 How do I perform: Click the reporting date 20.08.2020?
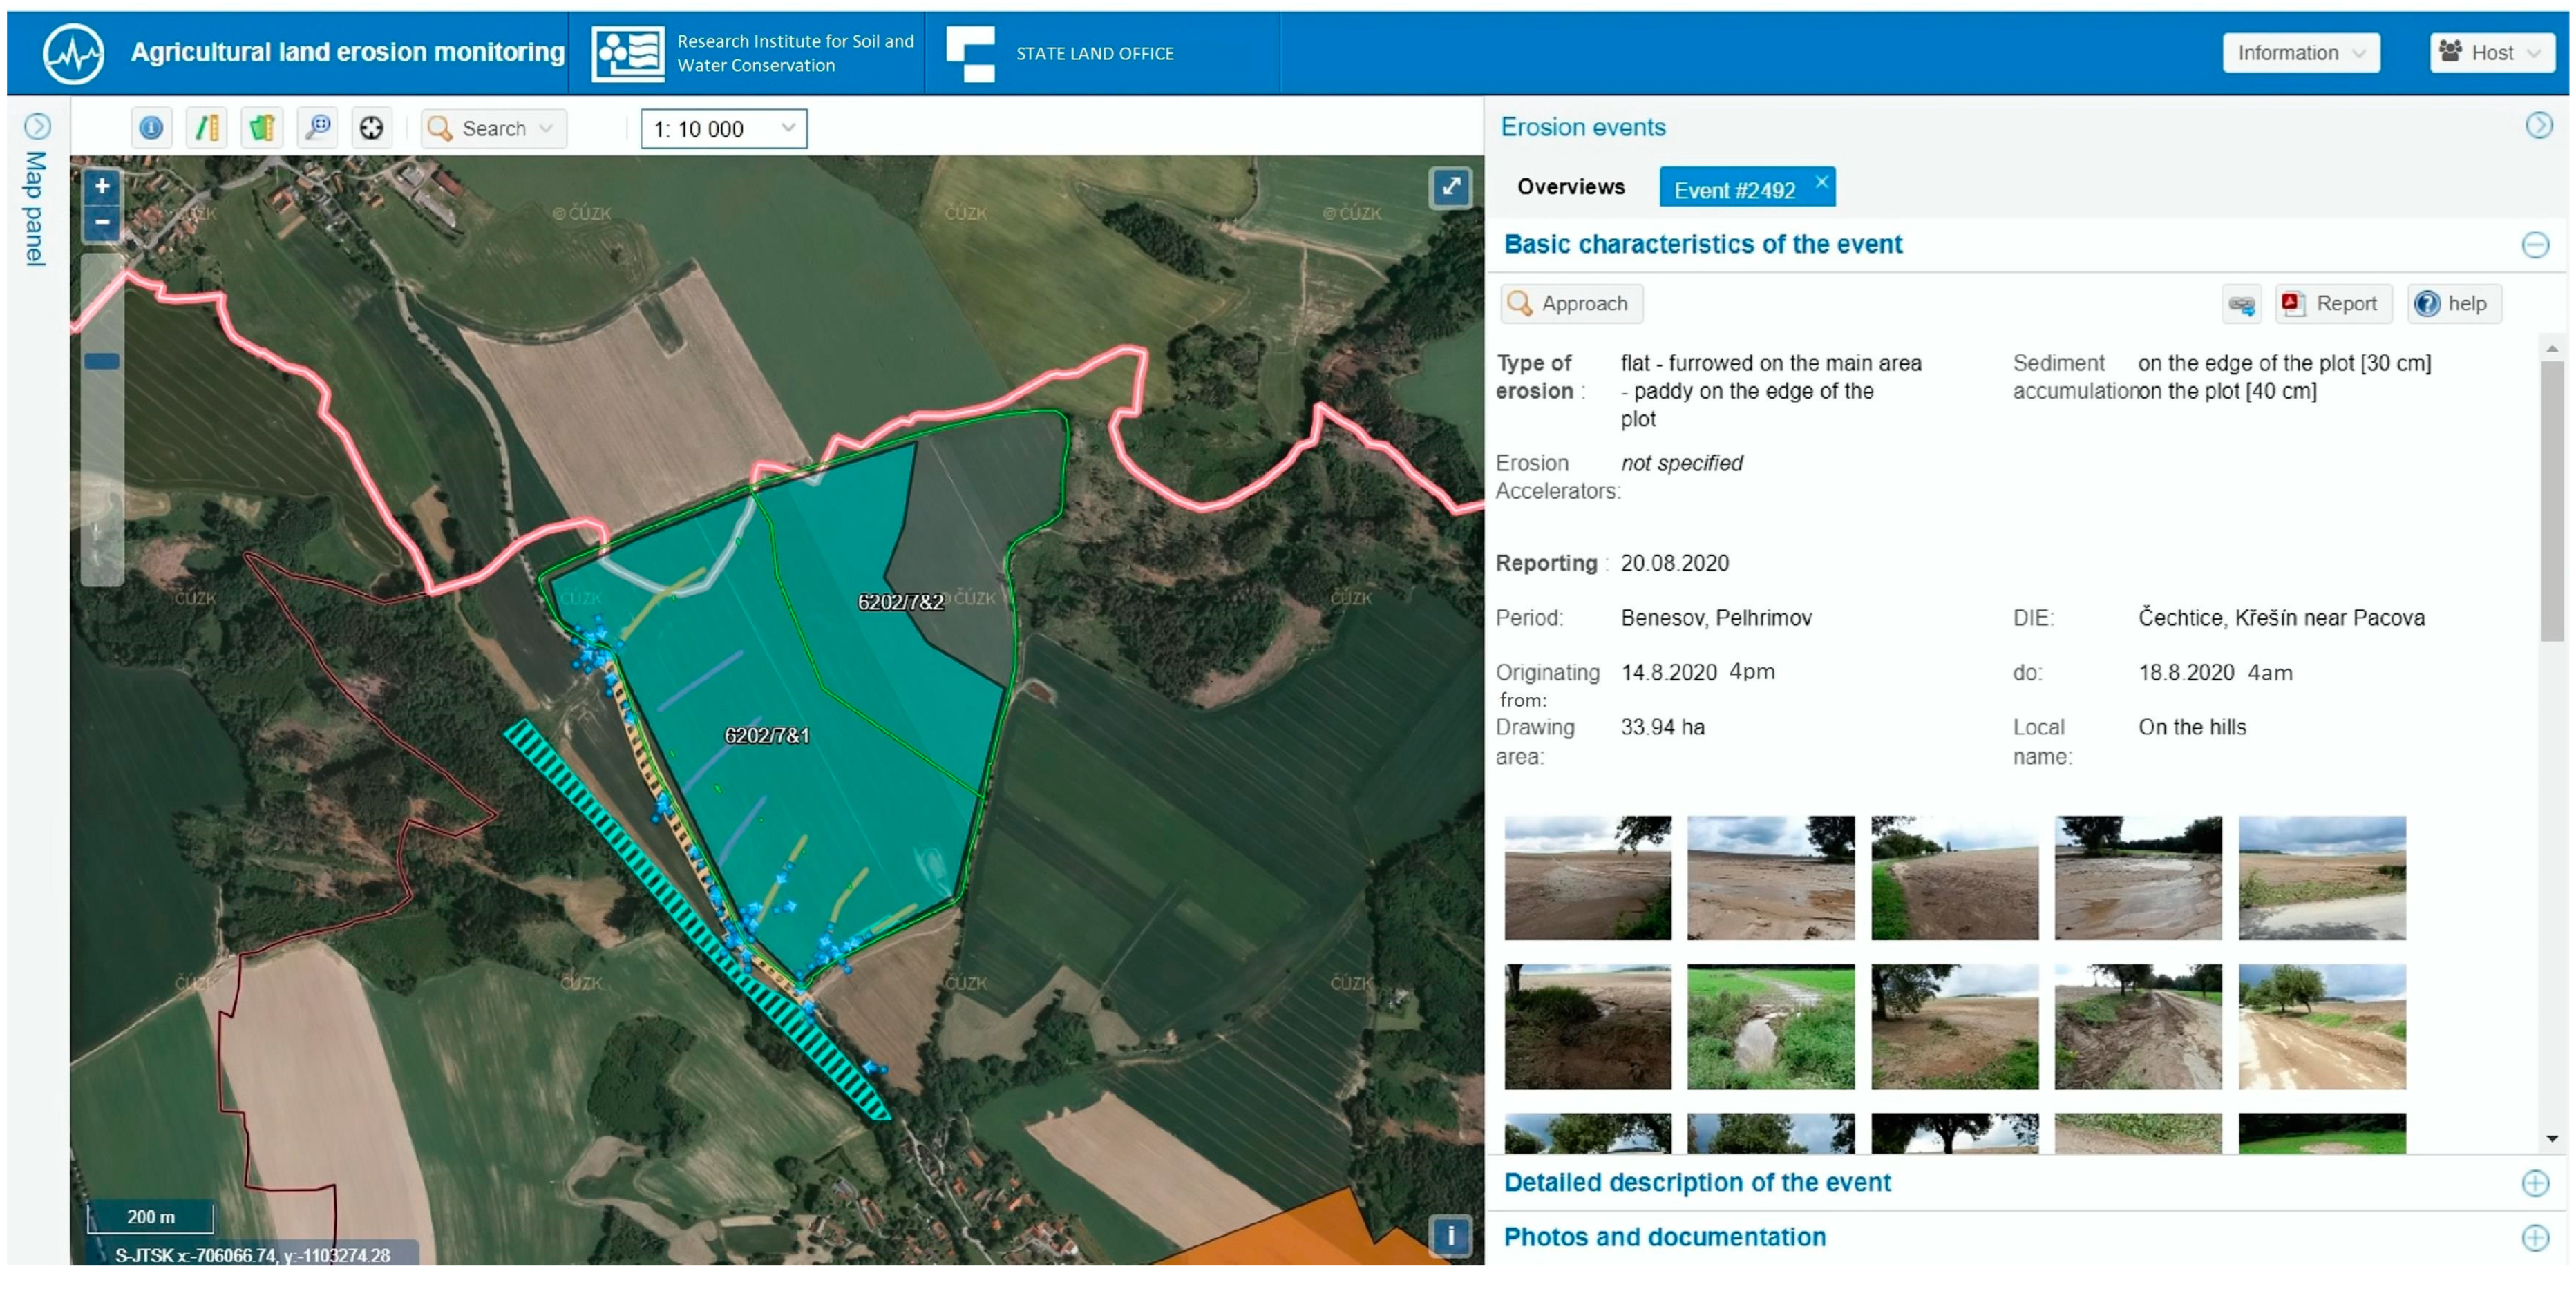tap(1675, 563)
